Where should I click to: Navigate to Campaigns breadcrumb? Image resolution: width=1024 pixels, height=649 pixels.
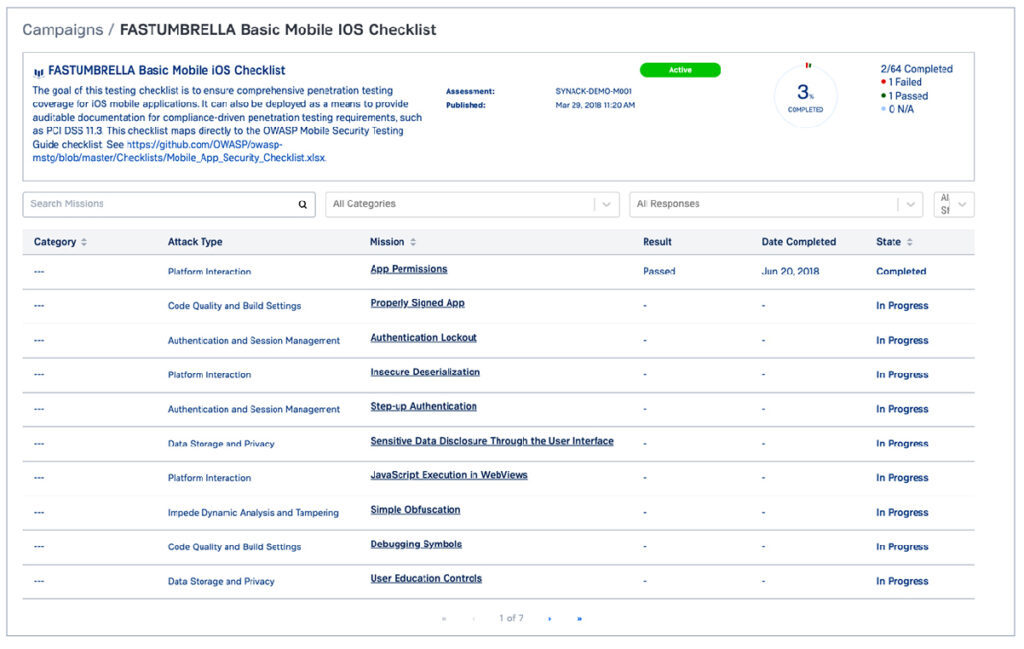(62, 30)
